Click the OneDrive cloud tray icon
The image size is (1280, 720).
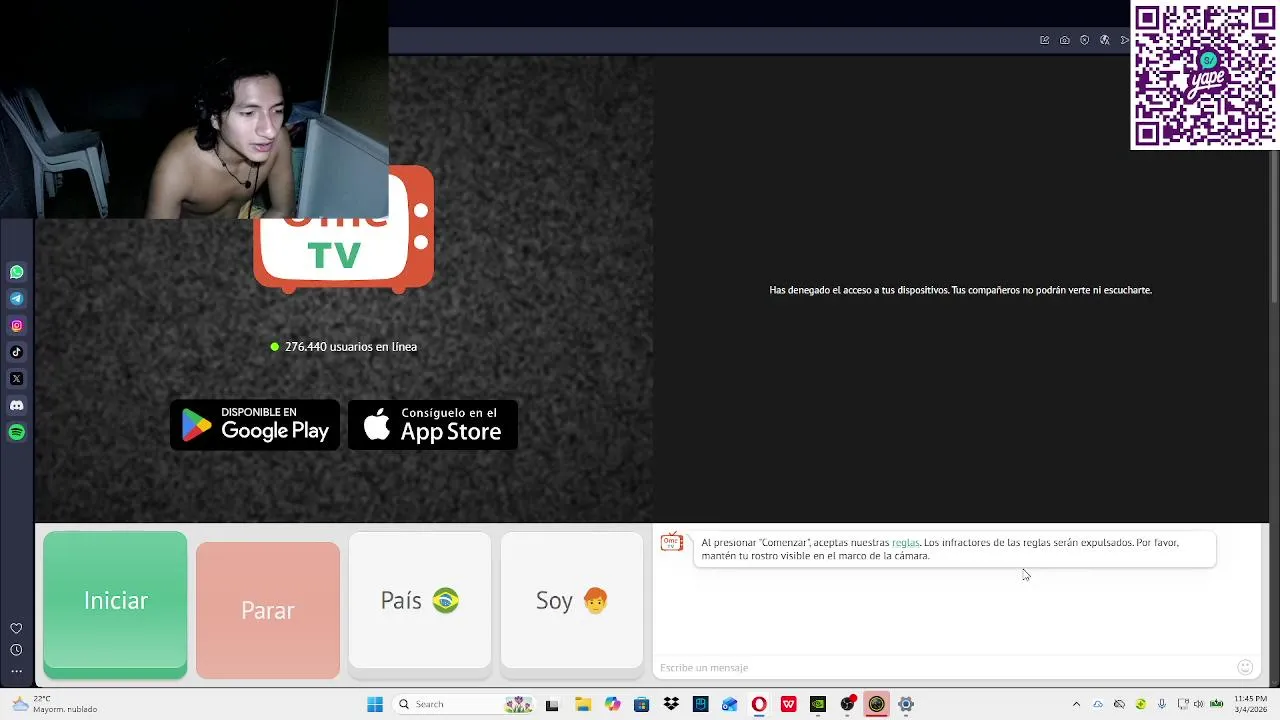pyautogui.click(x=1098, y=704)
